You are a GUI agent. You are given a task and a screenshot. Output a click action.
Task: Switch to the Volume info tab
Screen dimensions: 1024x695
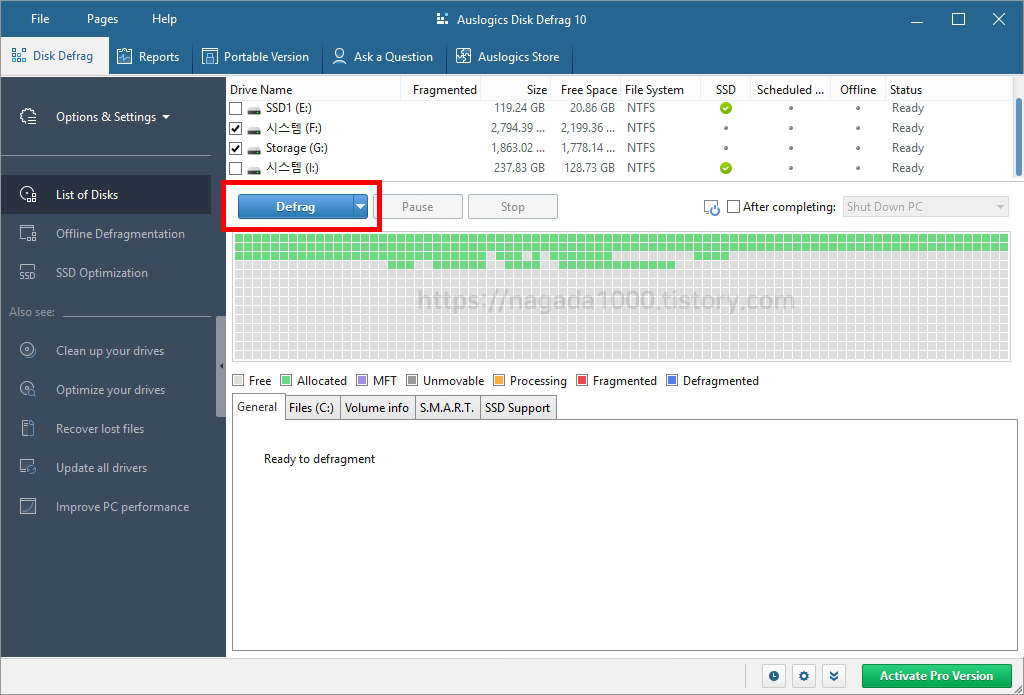[x=377, y=408]
